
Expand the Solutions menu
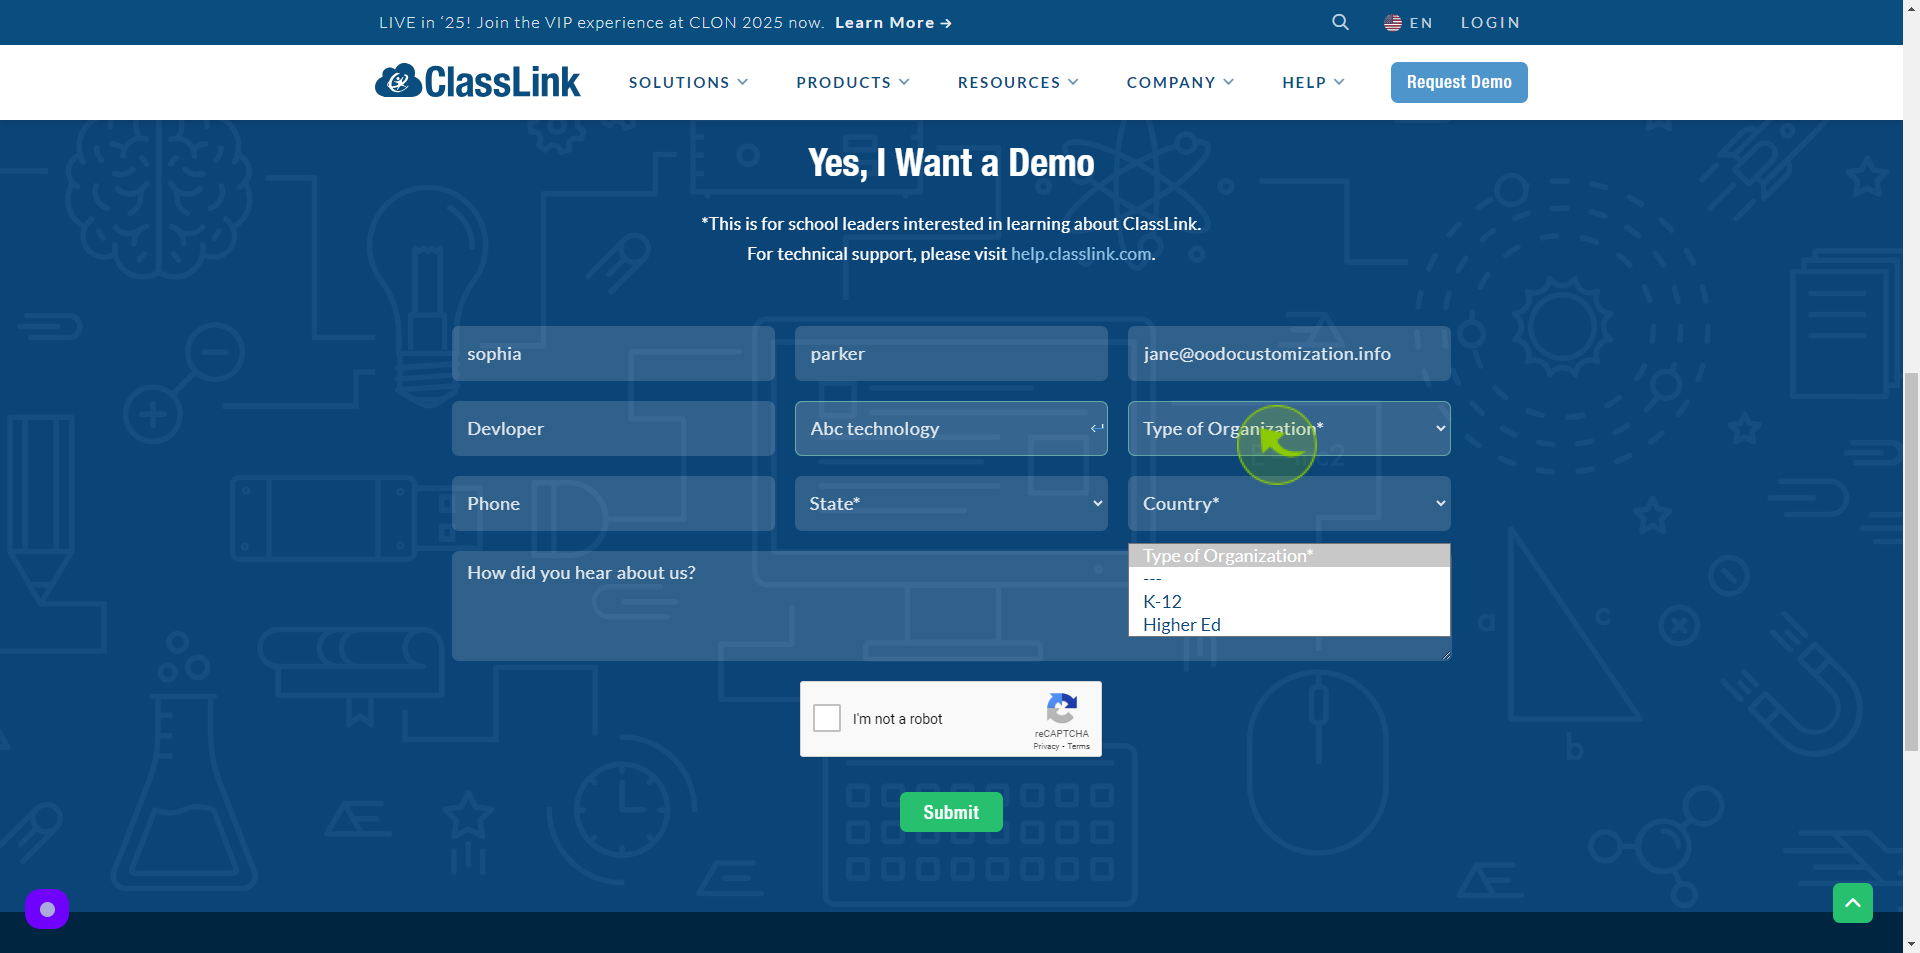point(688,82)
